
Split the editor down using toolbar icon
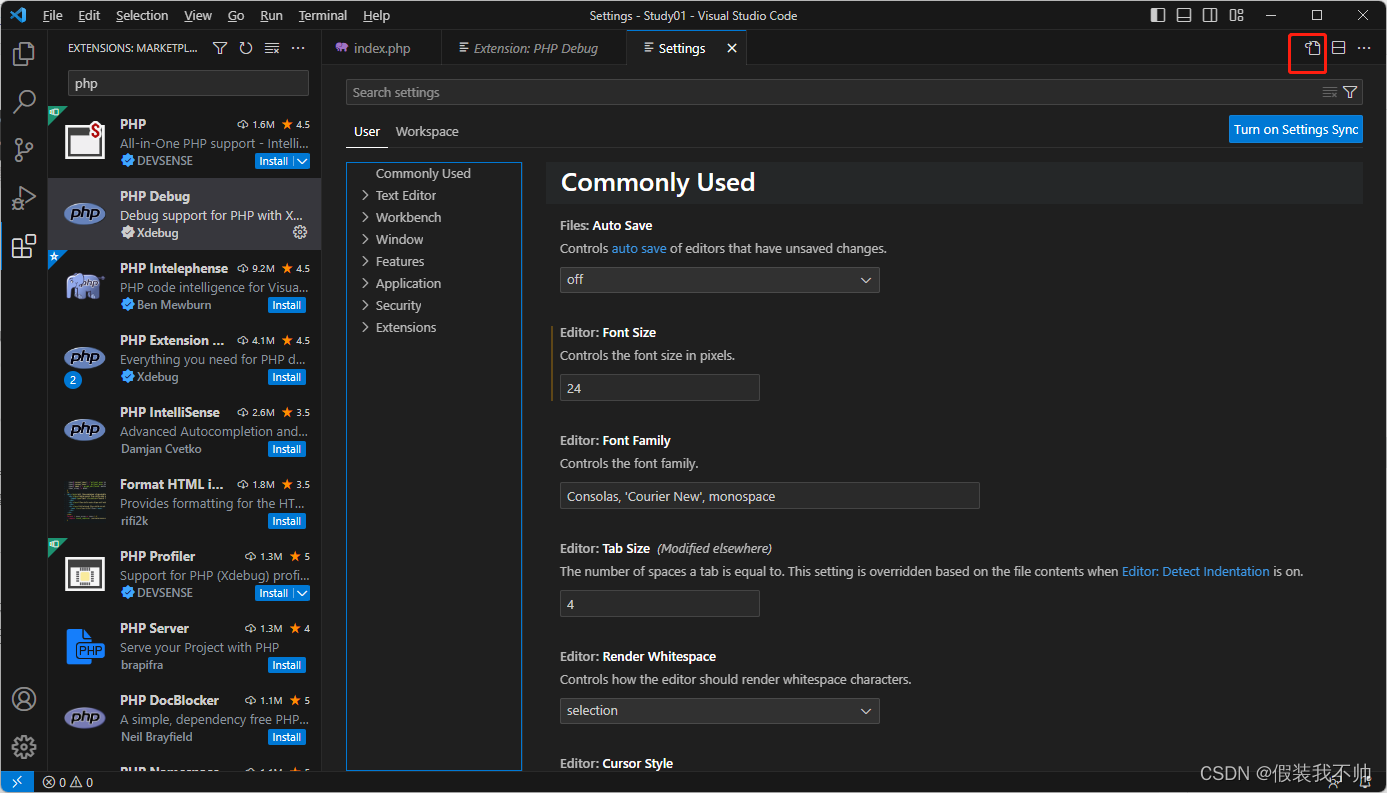pyautogui.click(x=1338, y=48)
